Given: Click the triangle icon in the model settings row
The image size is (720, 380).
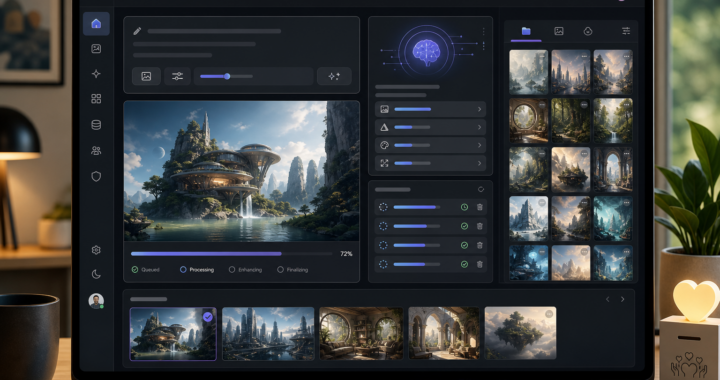Looking at the screenshot, I should tap(384, 127).
